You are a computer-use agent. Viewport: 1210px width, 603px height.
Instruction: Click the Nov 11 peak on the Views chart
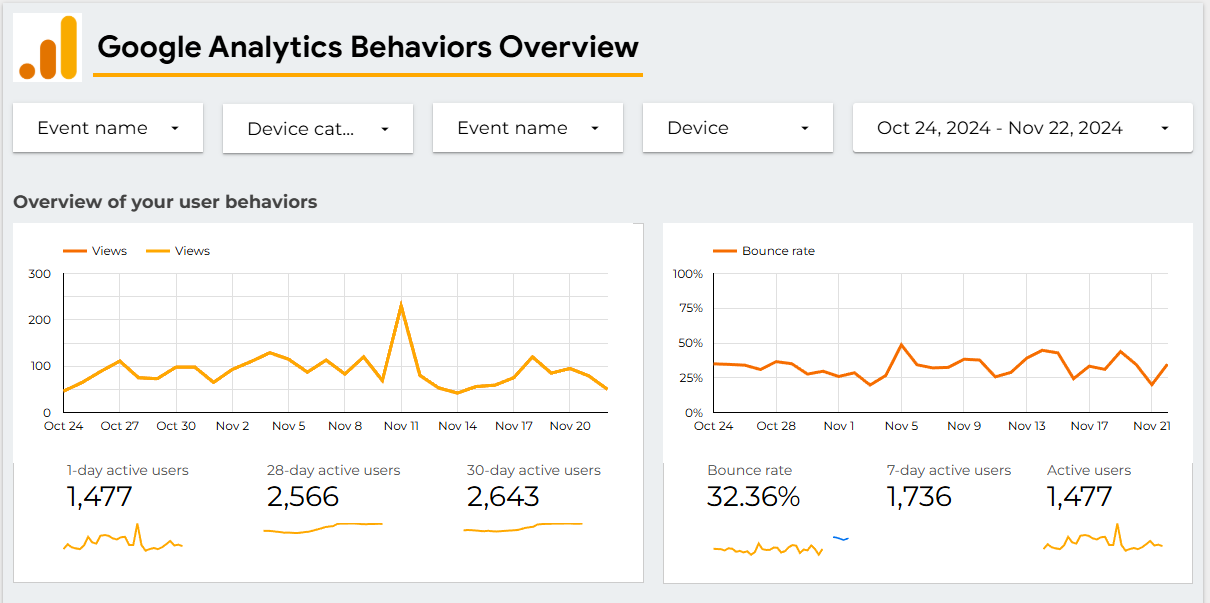[401, 304]
